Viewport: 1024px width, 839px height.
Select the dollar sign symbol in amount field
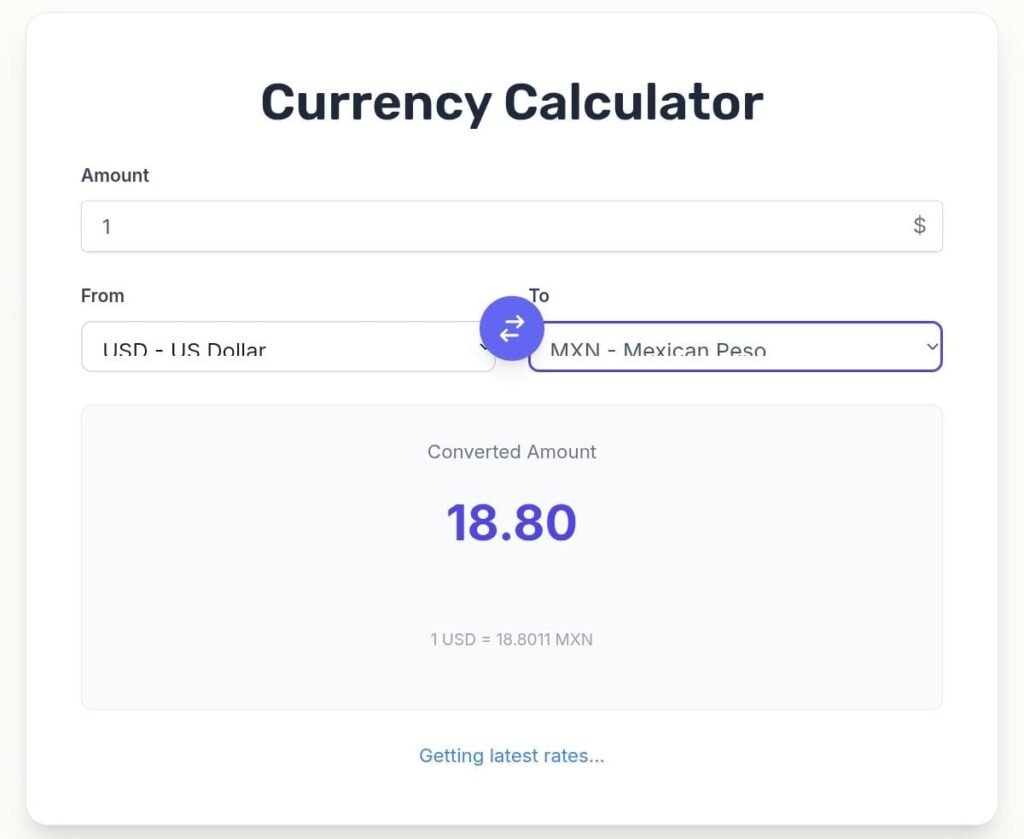click(x=919, y=226)
